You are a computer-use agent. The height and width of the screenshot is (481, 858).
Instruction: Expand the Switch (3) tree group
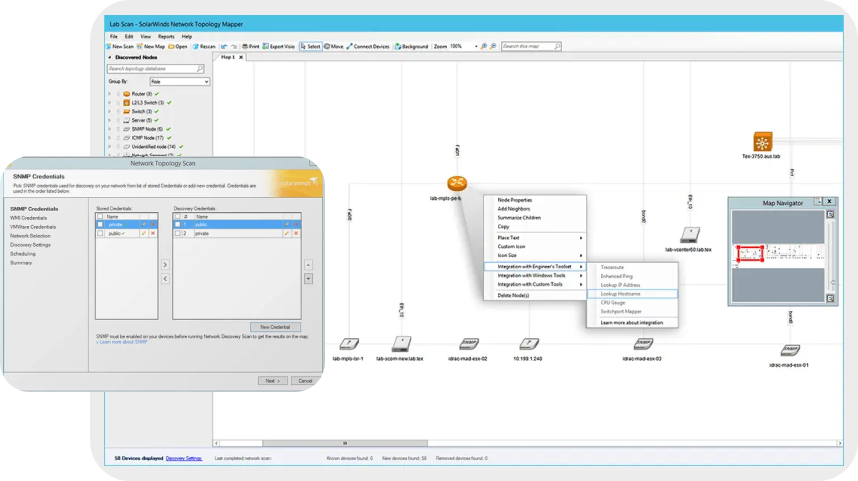[109, 111]
